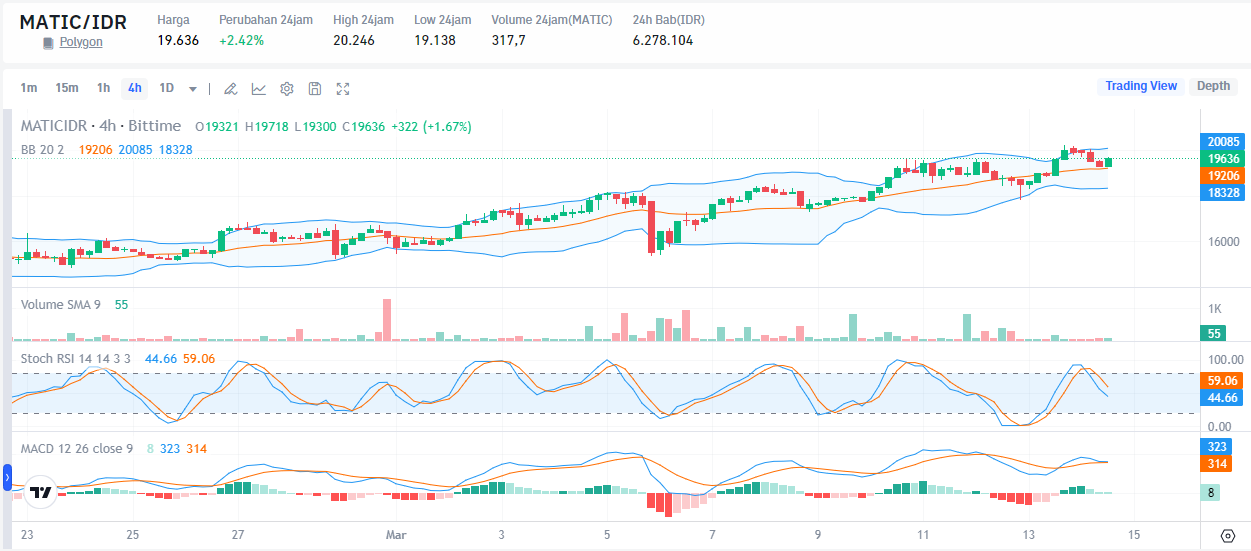
Task: Click the MATIC/IDR pair title
Action: 73,22
